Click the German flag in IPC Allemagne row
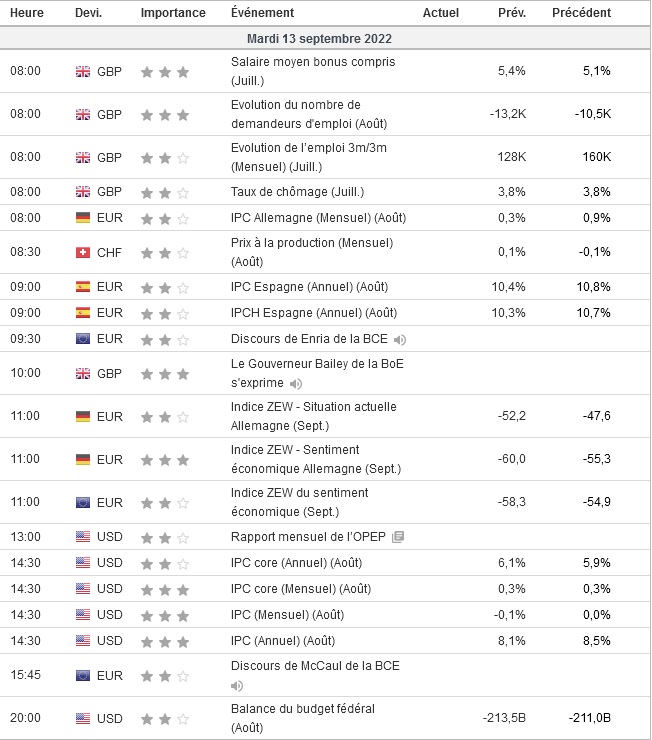 coord(83,218)
